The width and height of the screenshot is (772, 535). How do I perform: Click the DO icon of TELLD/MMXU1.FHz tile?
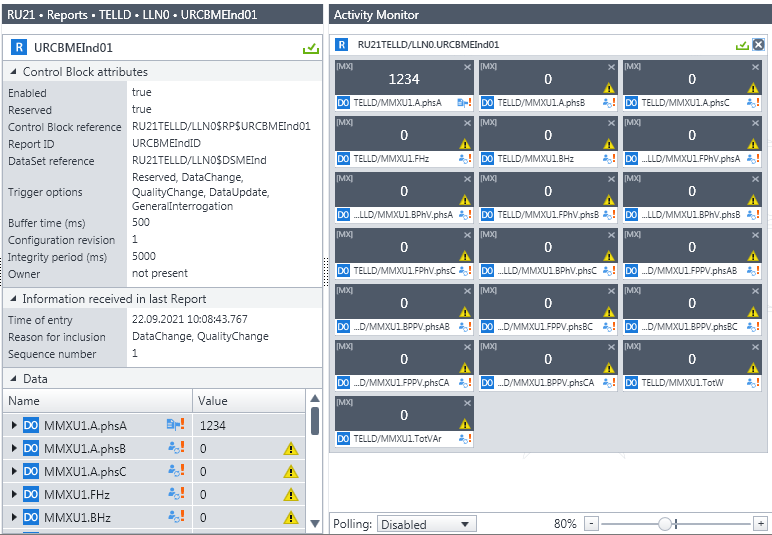coord(343,158)
